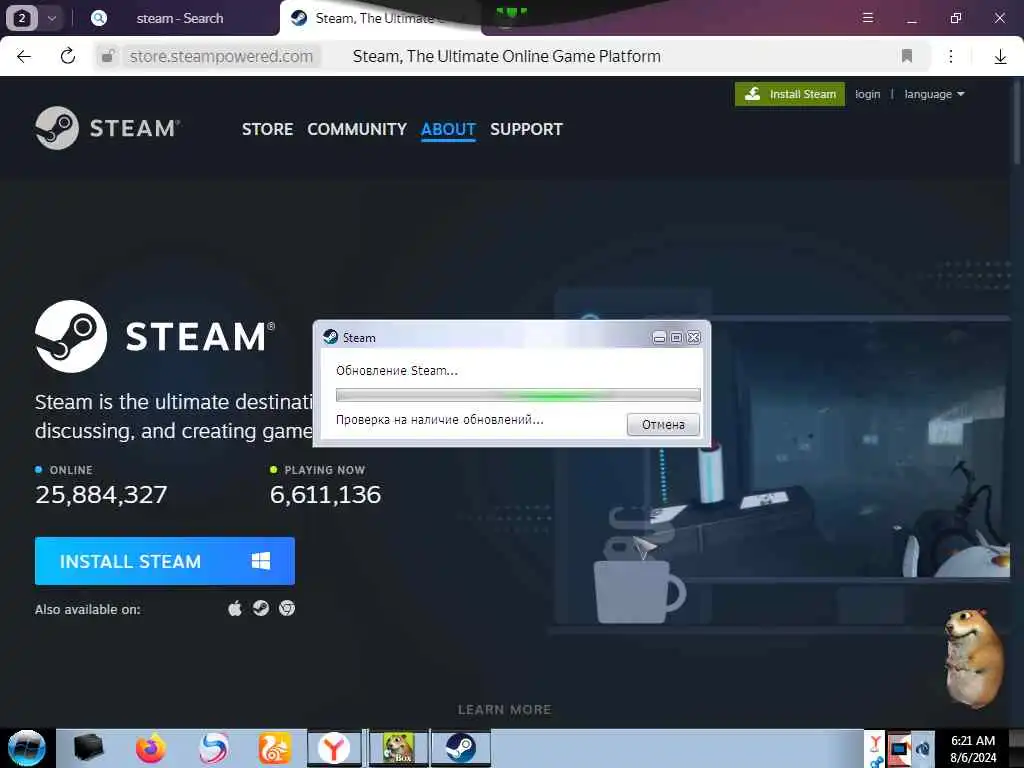Switch to Steam in the taskbar
Image resolution: width=1024 pixels, height=768 pixels.
click(x=460, y=748)
